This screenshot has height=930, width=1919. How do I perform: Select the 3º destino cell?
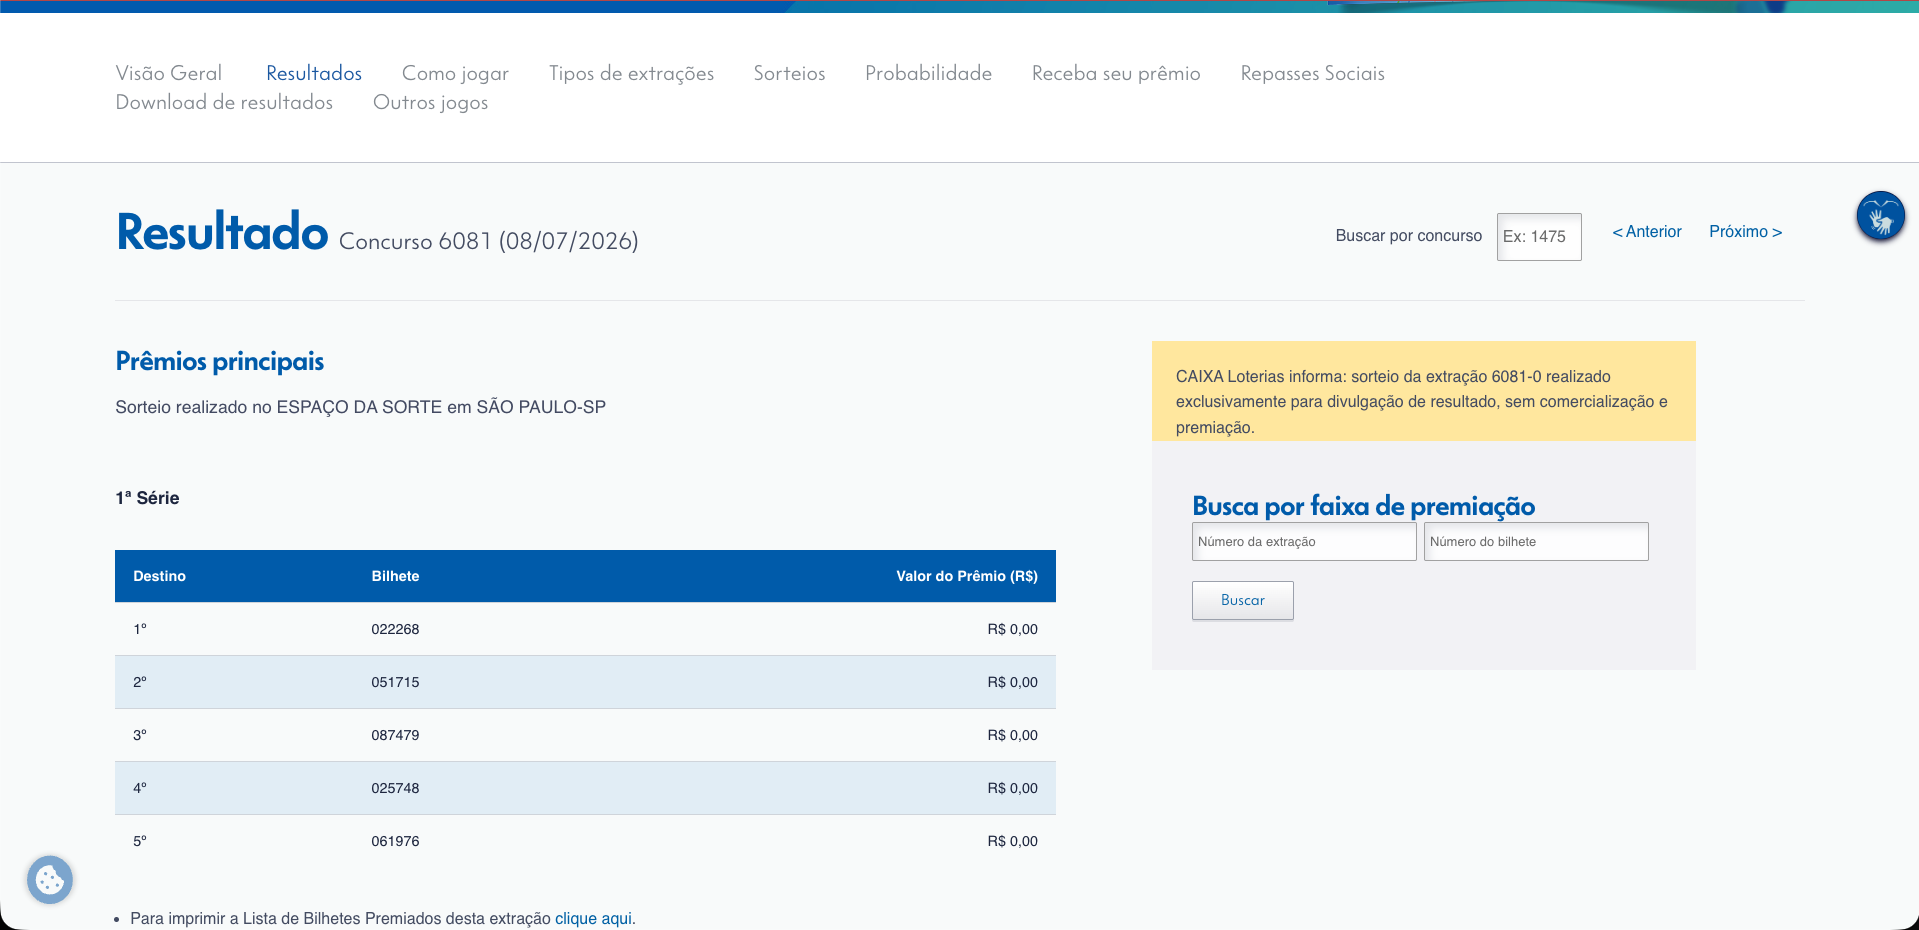[140, 735]
